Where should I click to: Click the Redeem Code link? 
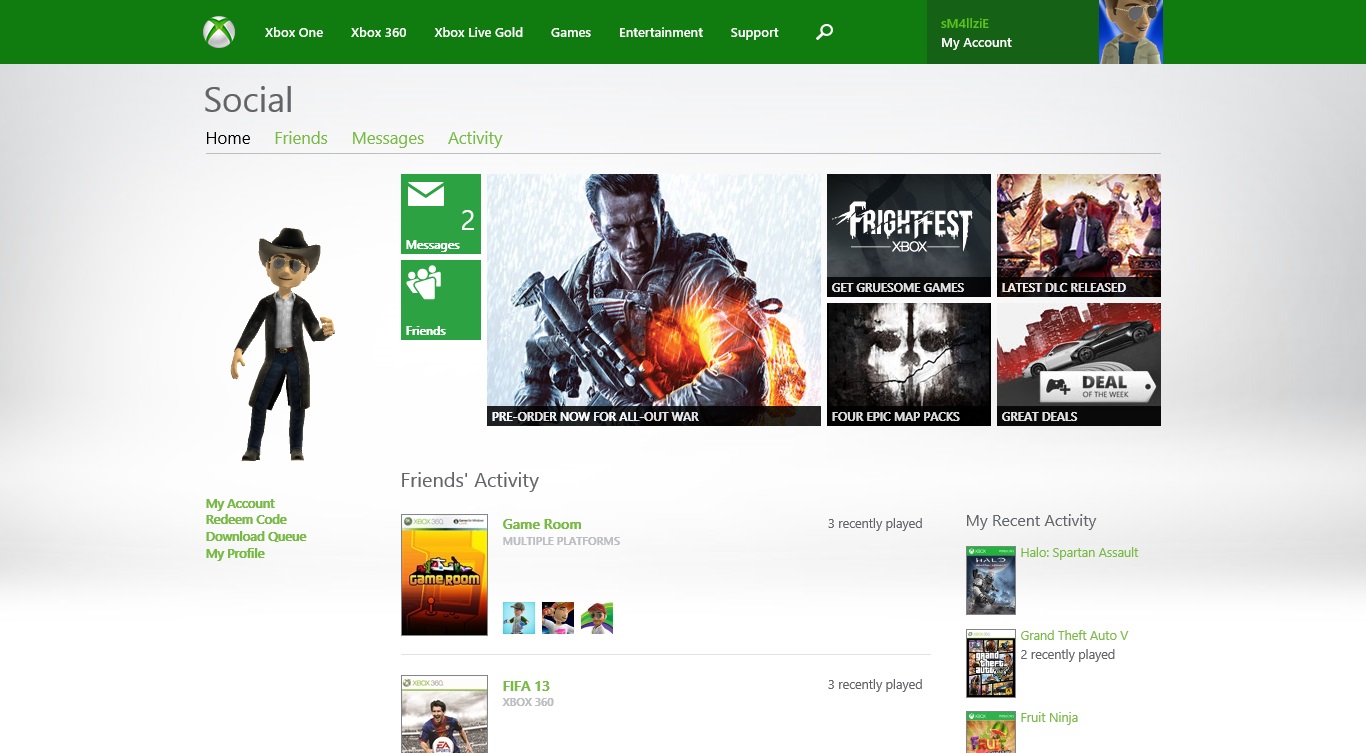point(246,520)
